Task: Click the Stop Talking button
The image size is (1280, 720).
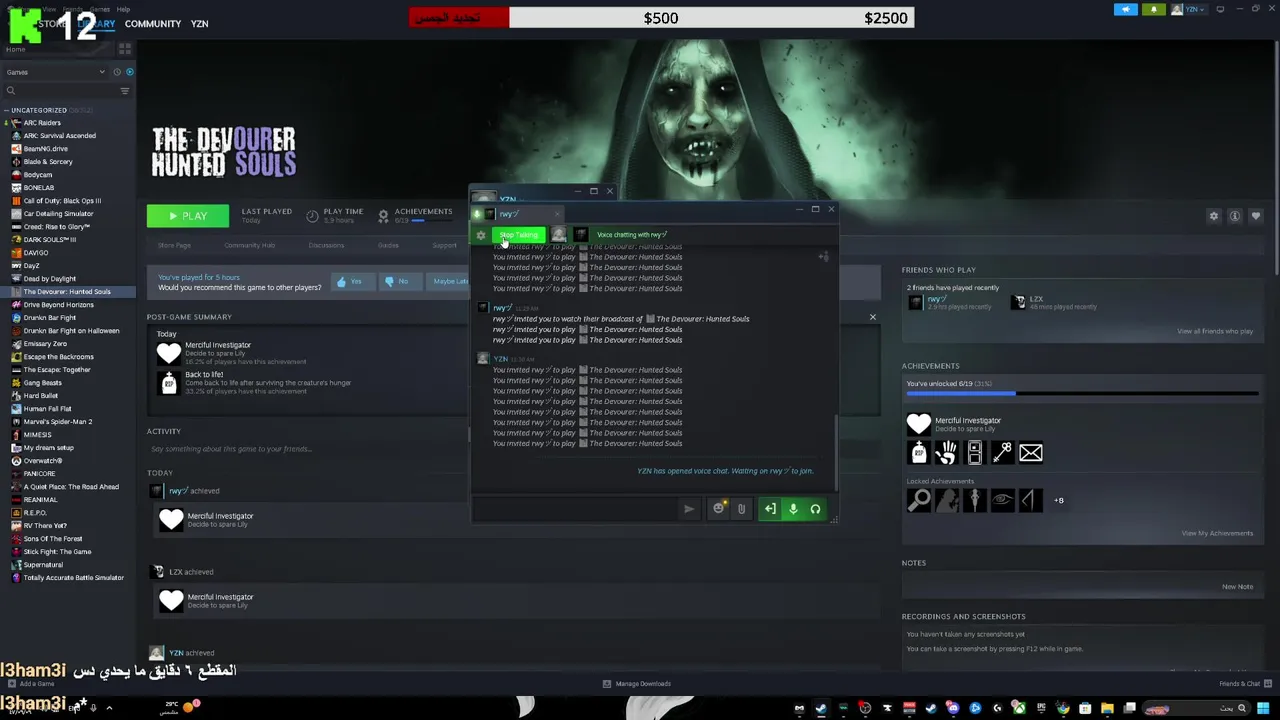Action: [x=519, y=235]
